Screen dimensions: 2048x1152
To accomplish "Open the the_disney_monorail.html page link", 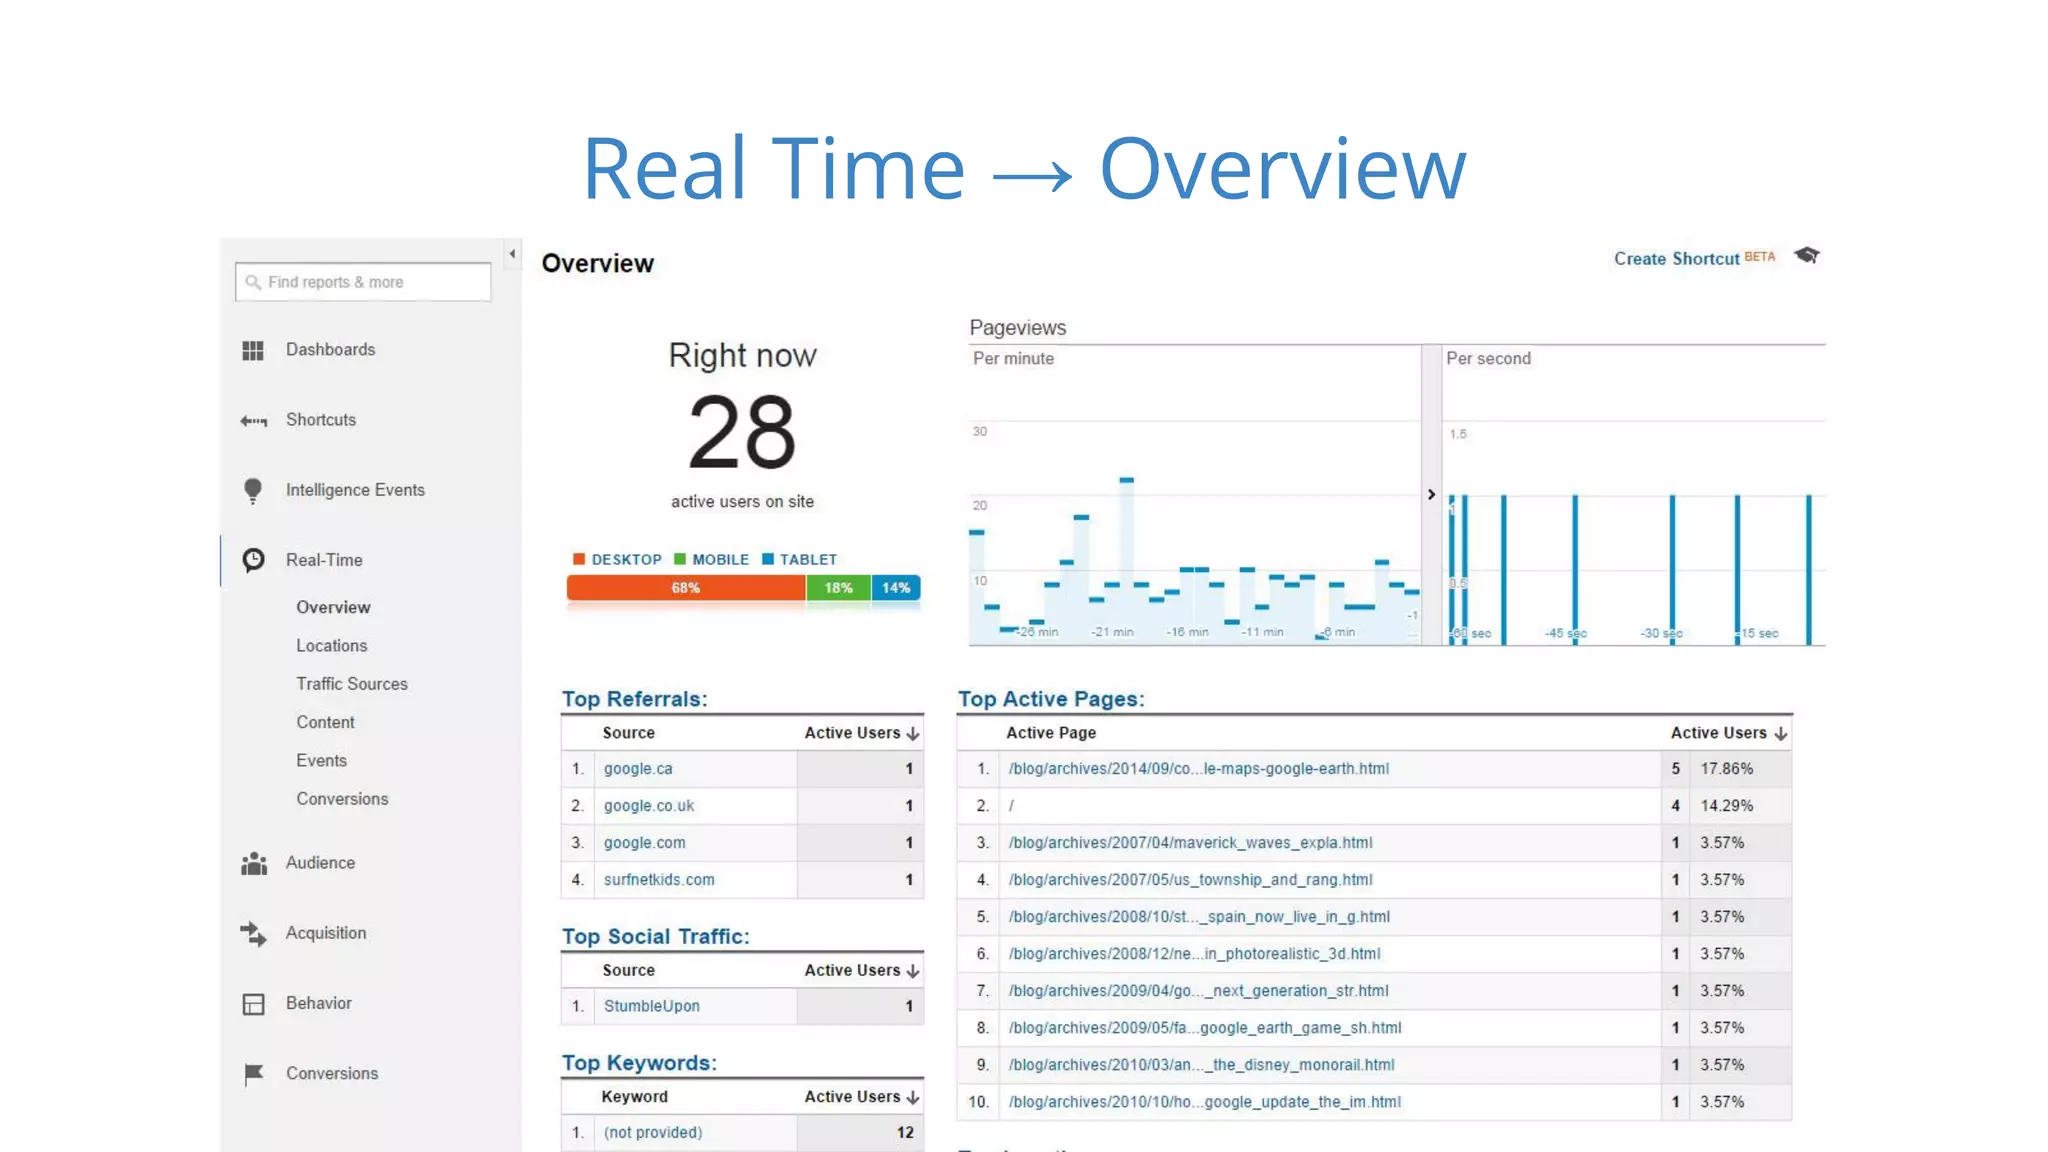I will point(1202,1065).
